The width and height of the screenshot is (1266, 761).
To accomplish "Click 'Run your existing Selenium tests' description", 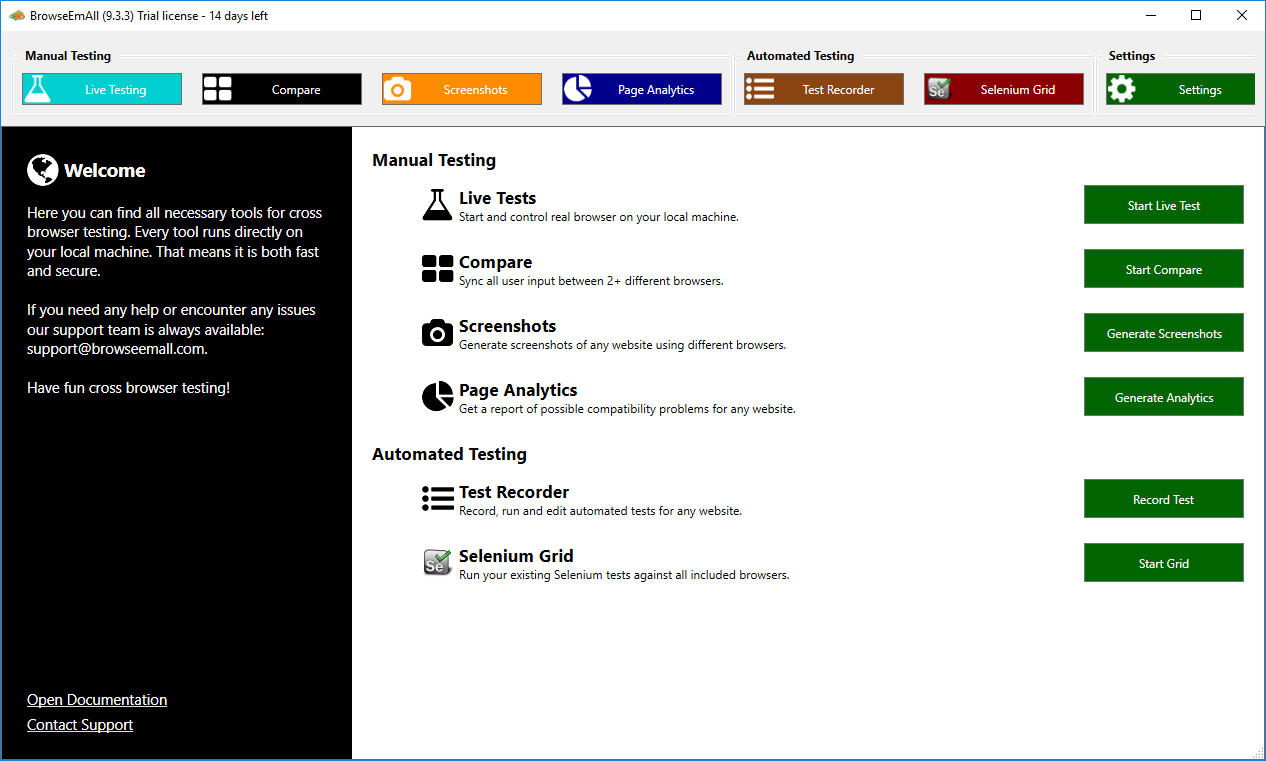I will [624, 575].
